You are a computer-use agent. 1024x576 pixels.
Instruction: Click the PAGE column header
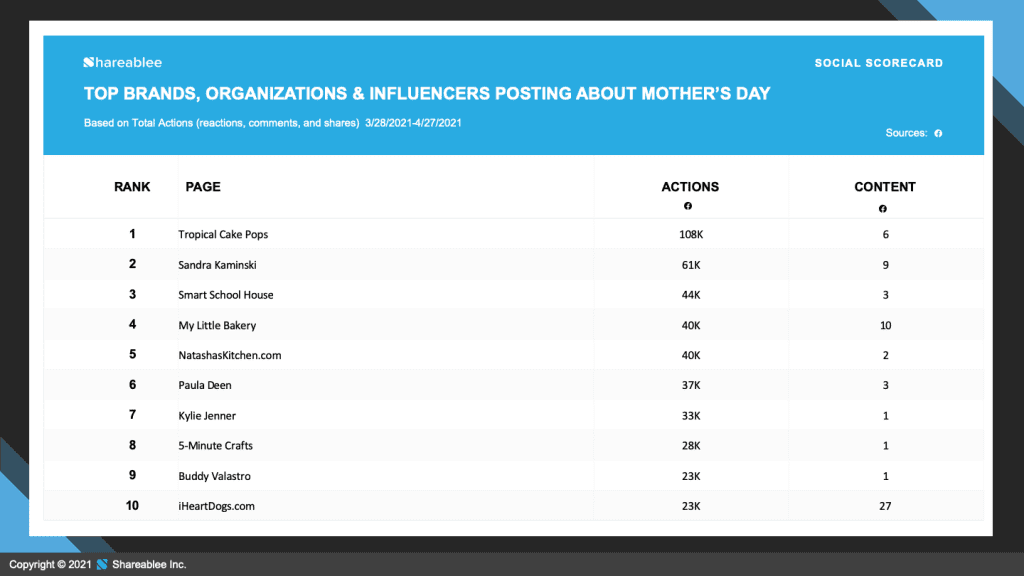click(203, 187)
